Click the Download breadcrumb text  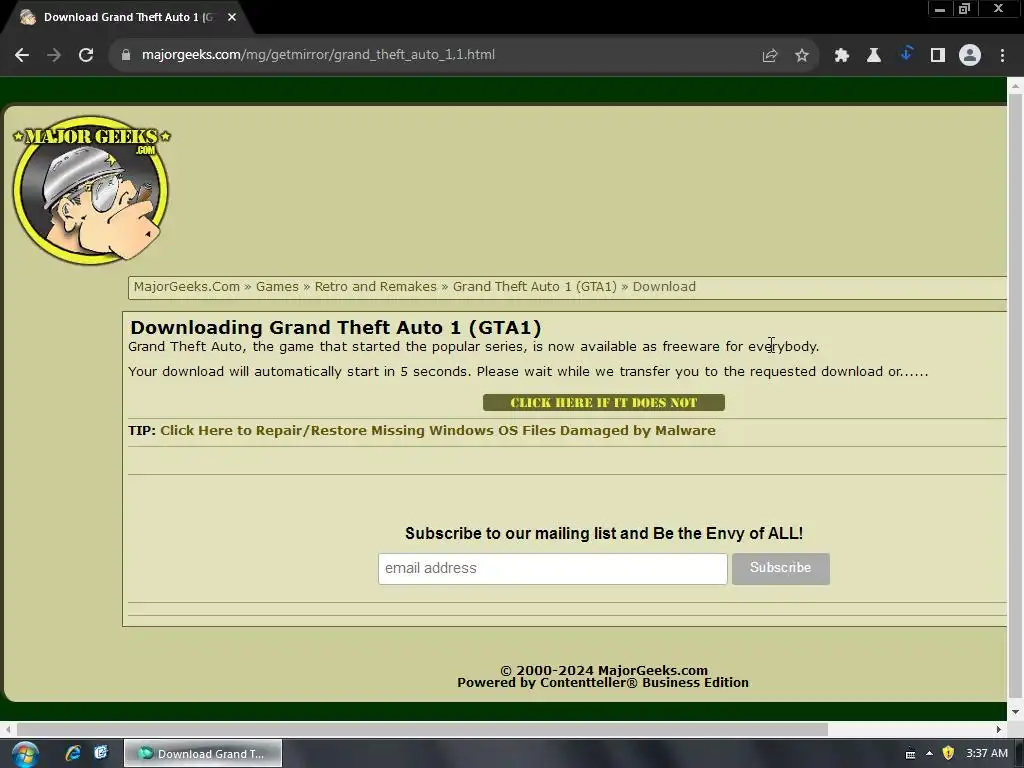[x=664, y=287]
